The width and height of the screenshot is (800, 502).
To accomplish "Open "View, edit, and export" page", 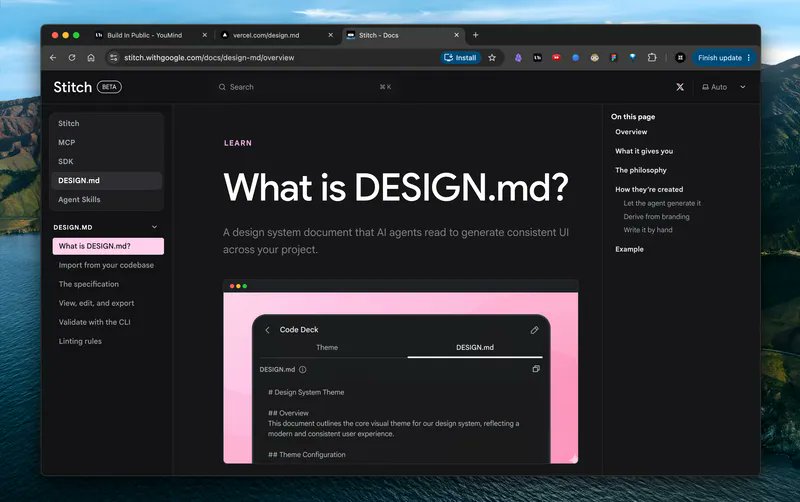I will pos(96,303).
